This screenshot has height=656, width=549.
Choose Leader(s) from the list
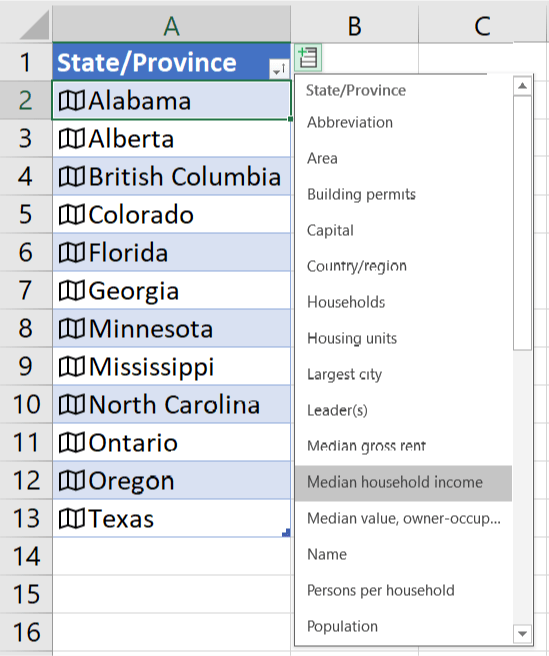coord(403,410)
